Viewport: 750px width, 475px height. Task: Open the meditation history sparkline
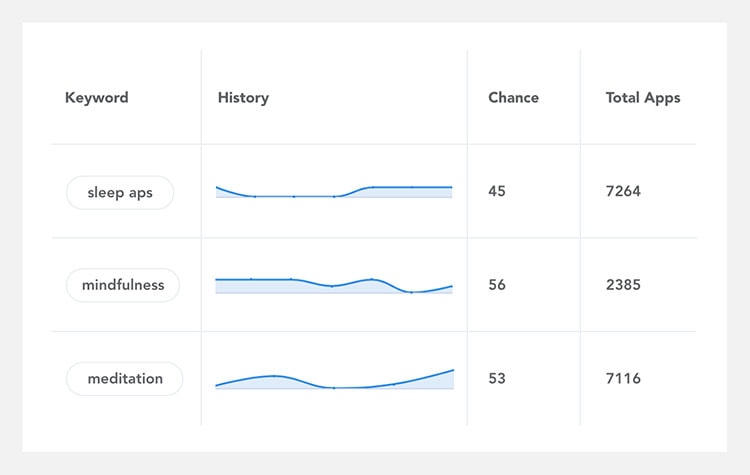(334, 379)
